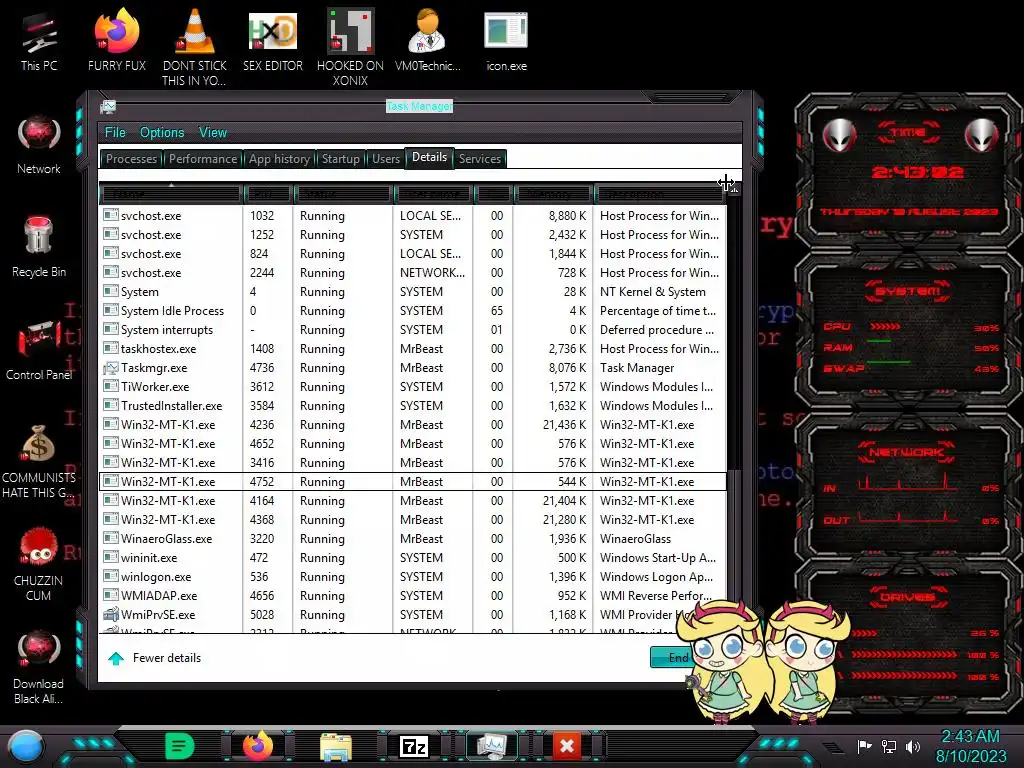Click the TIME gadget clock display
Viewport: 1024px width, 768px height.
pos(917,172)
